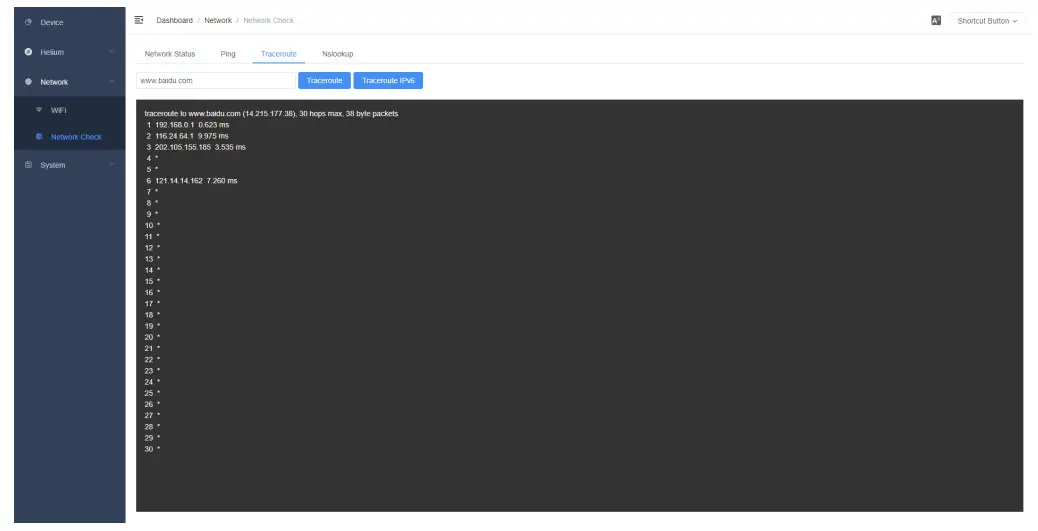The image size is (1038, 531).
Task: Go to Dashboard breadcrumb link
Action: pyautogui.click(x=174, y=21)
